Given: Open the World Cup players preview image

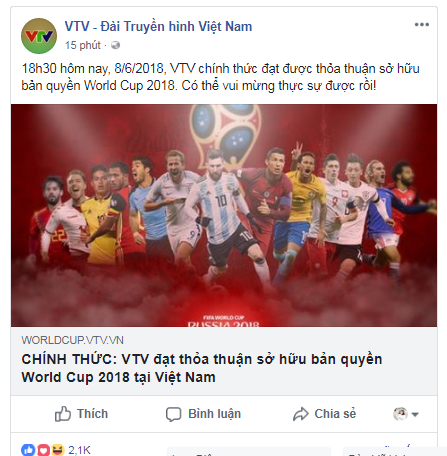Looking at the screenshot, I should click(x=224, y=215).
